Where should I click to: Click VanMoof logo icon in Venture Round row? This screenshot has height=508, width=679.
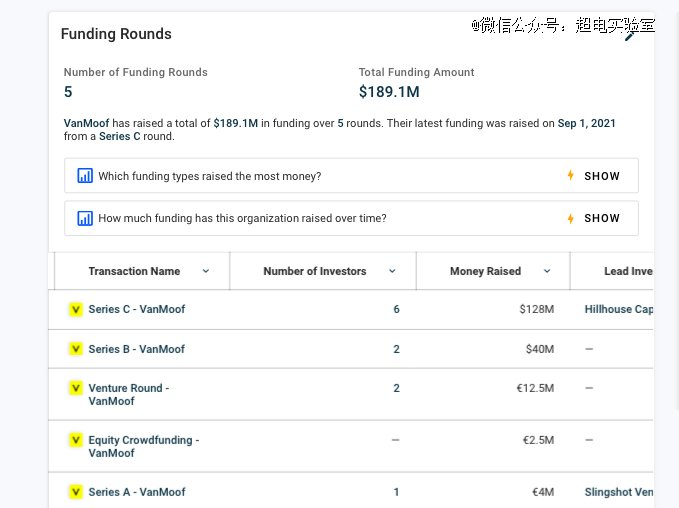tap(76, 388)
